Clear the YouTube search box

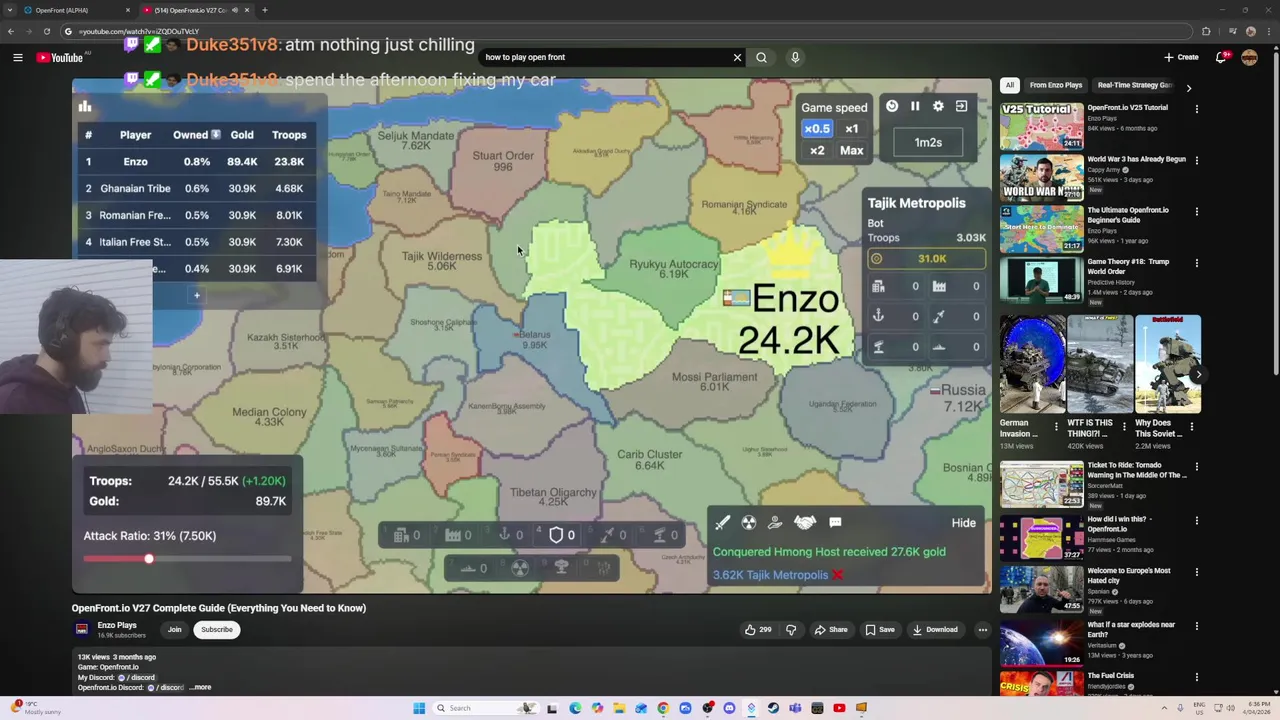tap(737, 58)
